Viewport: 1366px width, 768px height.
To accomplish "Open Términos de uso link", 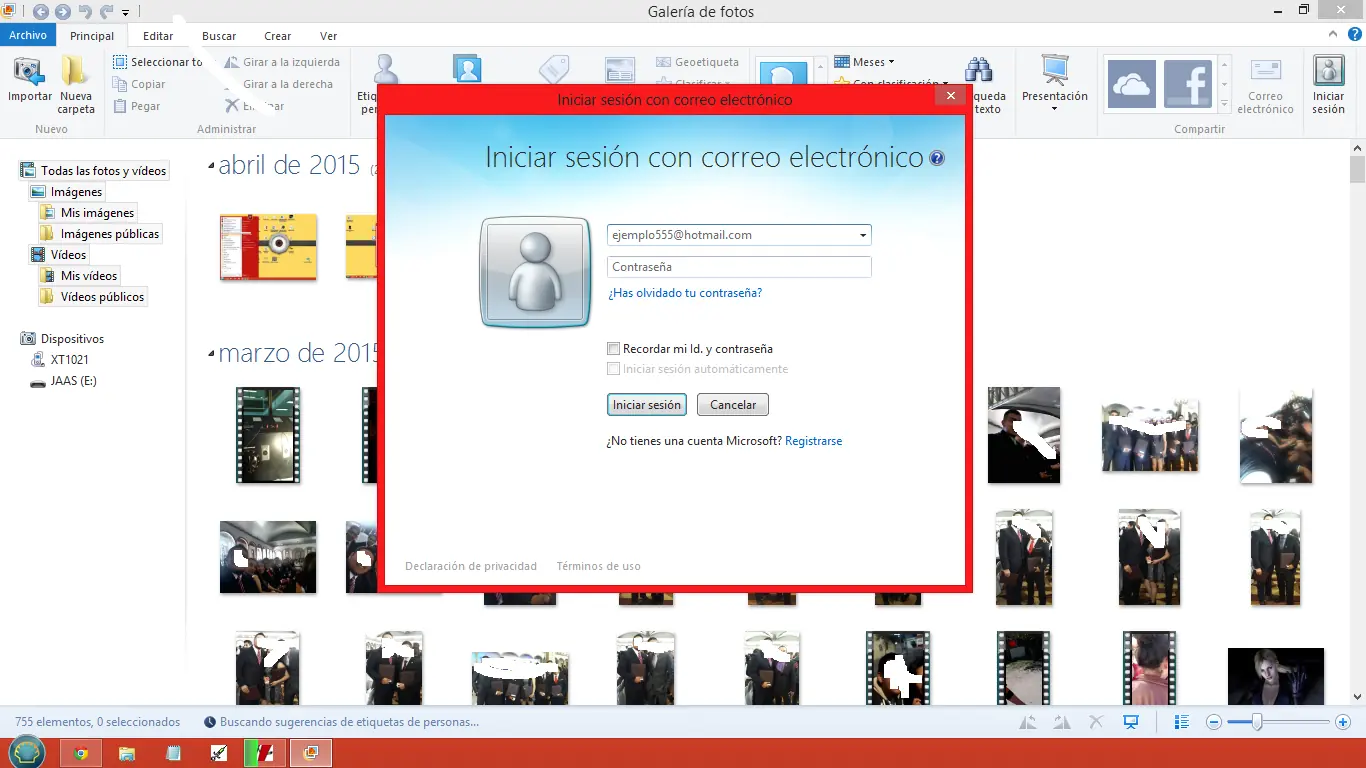I will tap(599, 566).
